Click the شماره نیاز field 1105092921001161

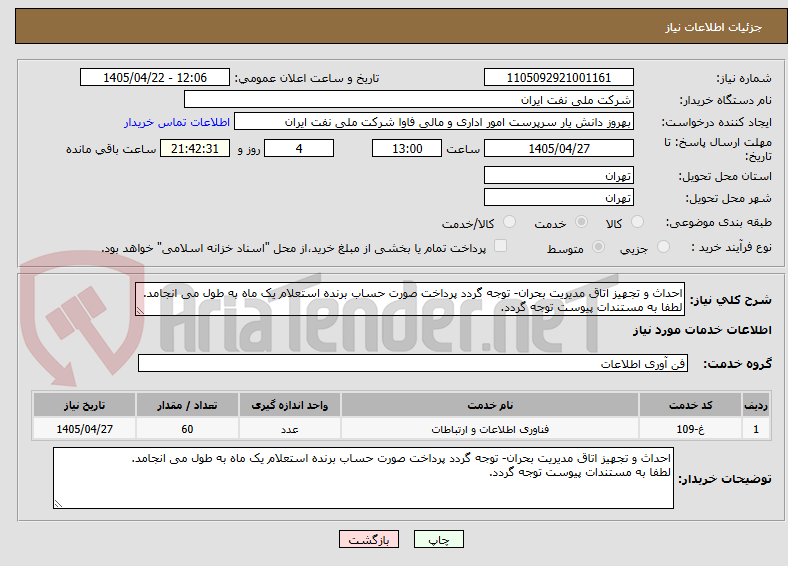click(558, 77)
